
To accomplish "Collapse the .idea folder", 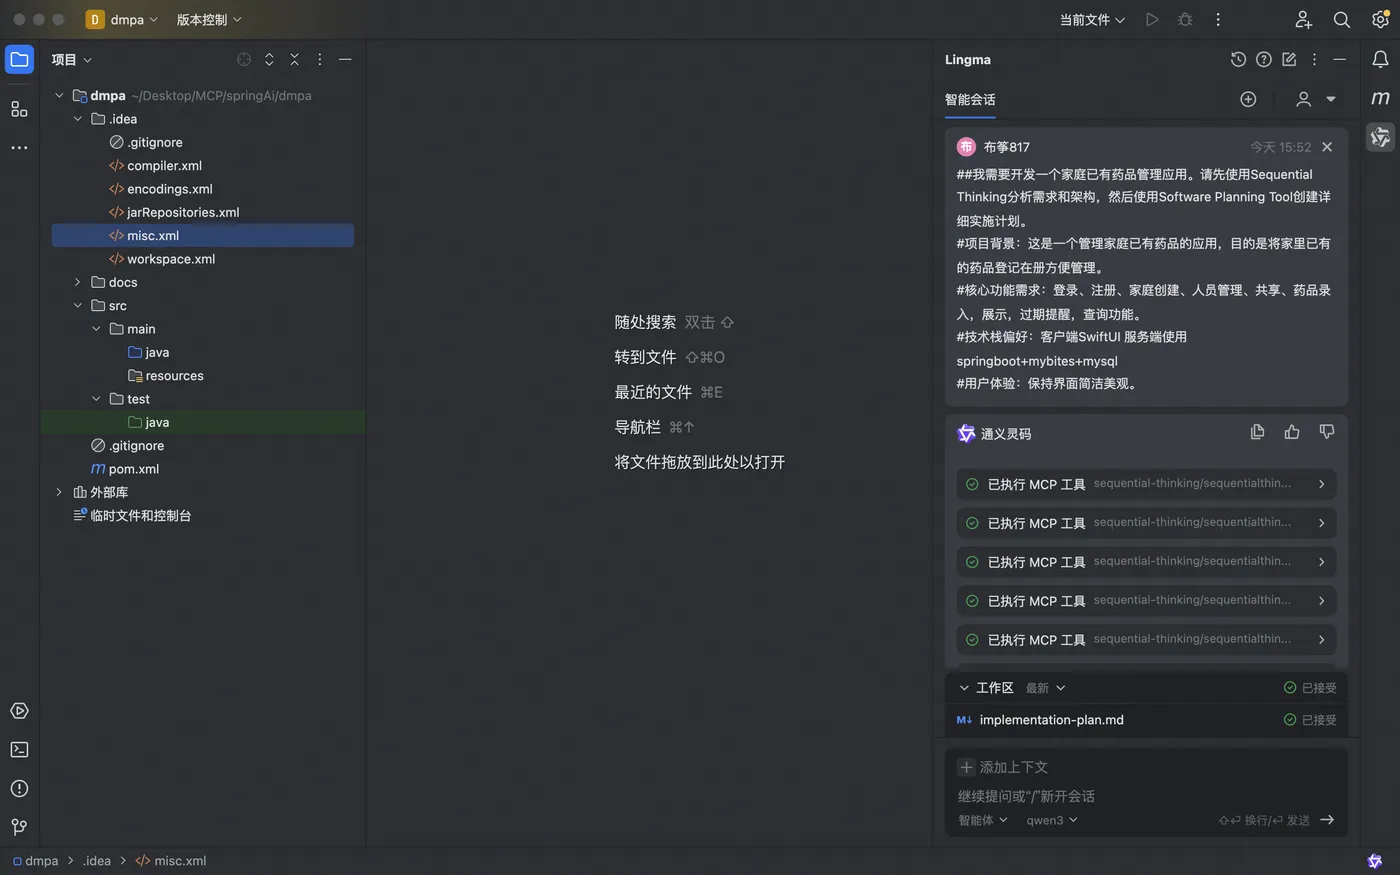I will coord(78,119).
